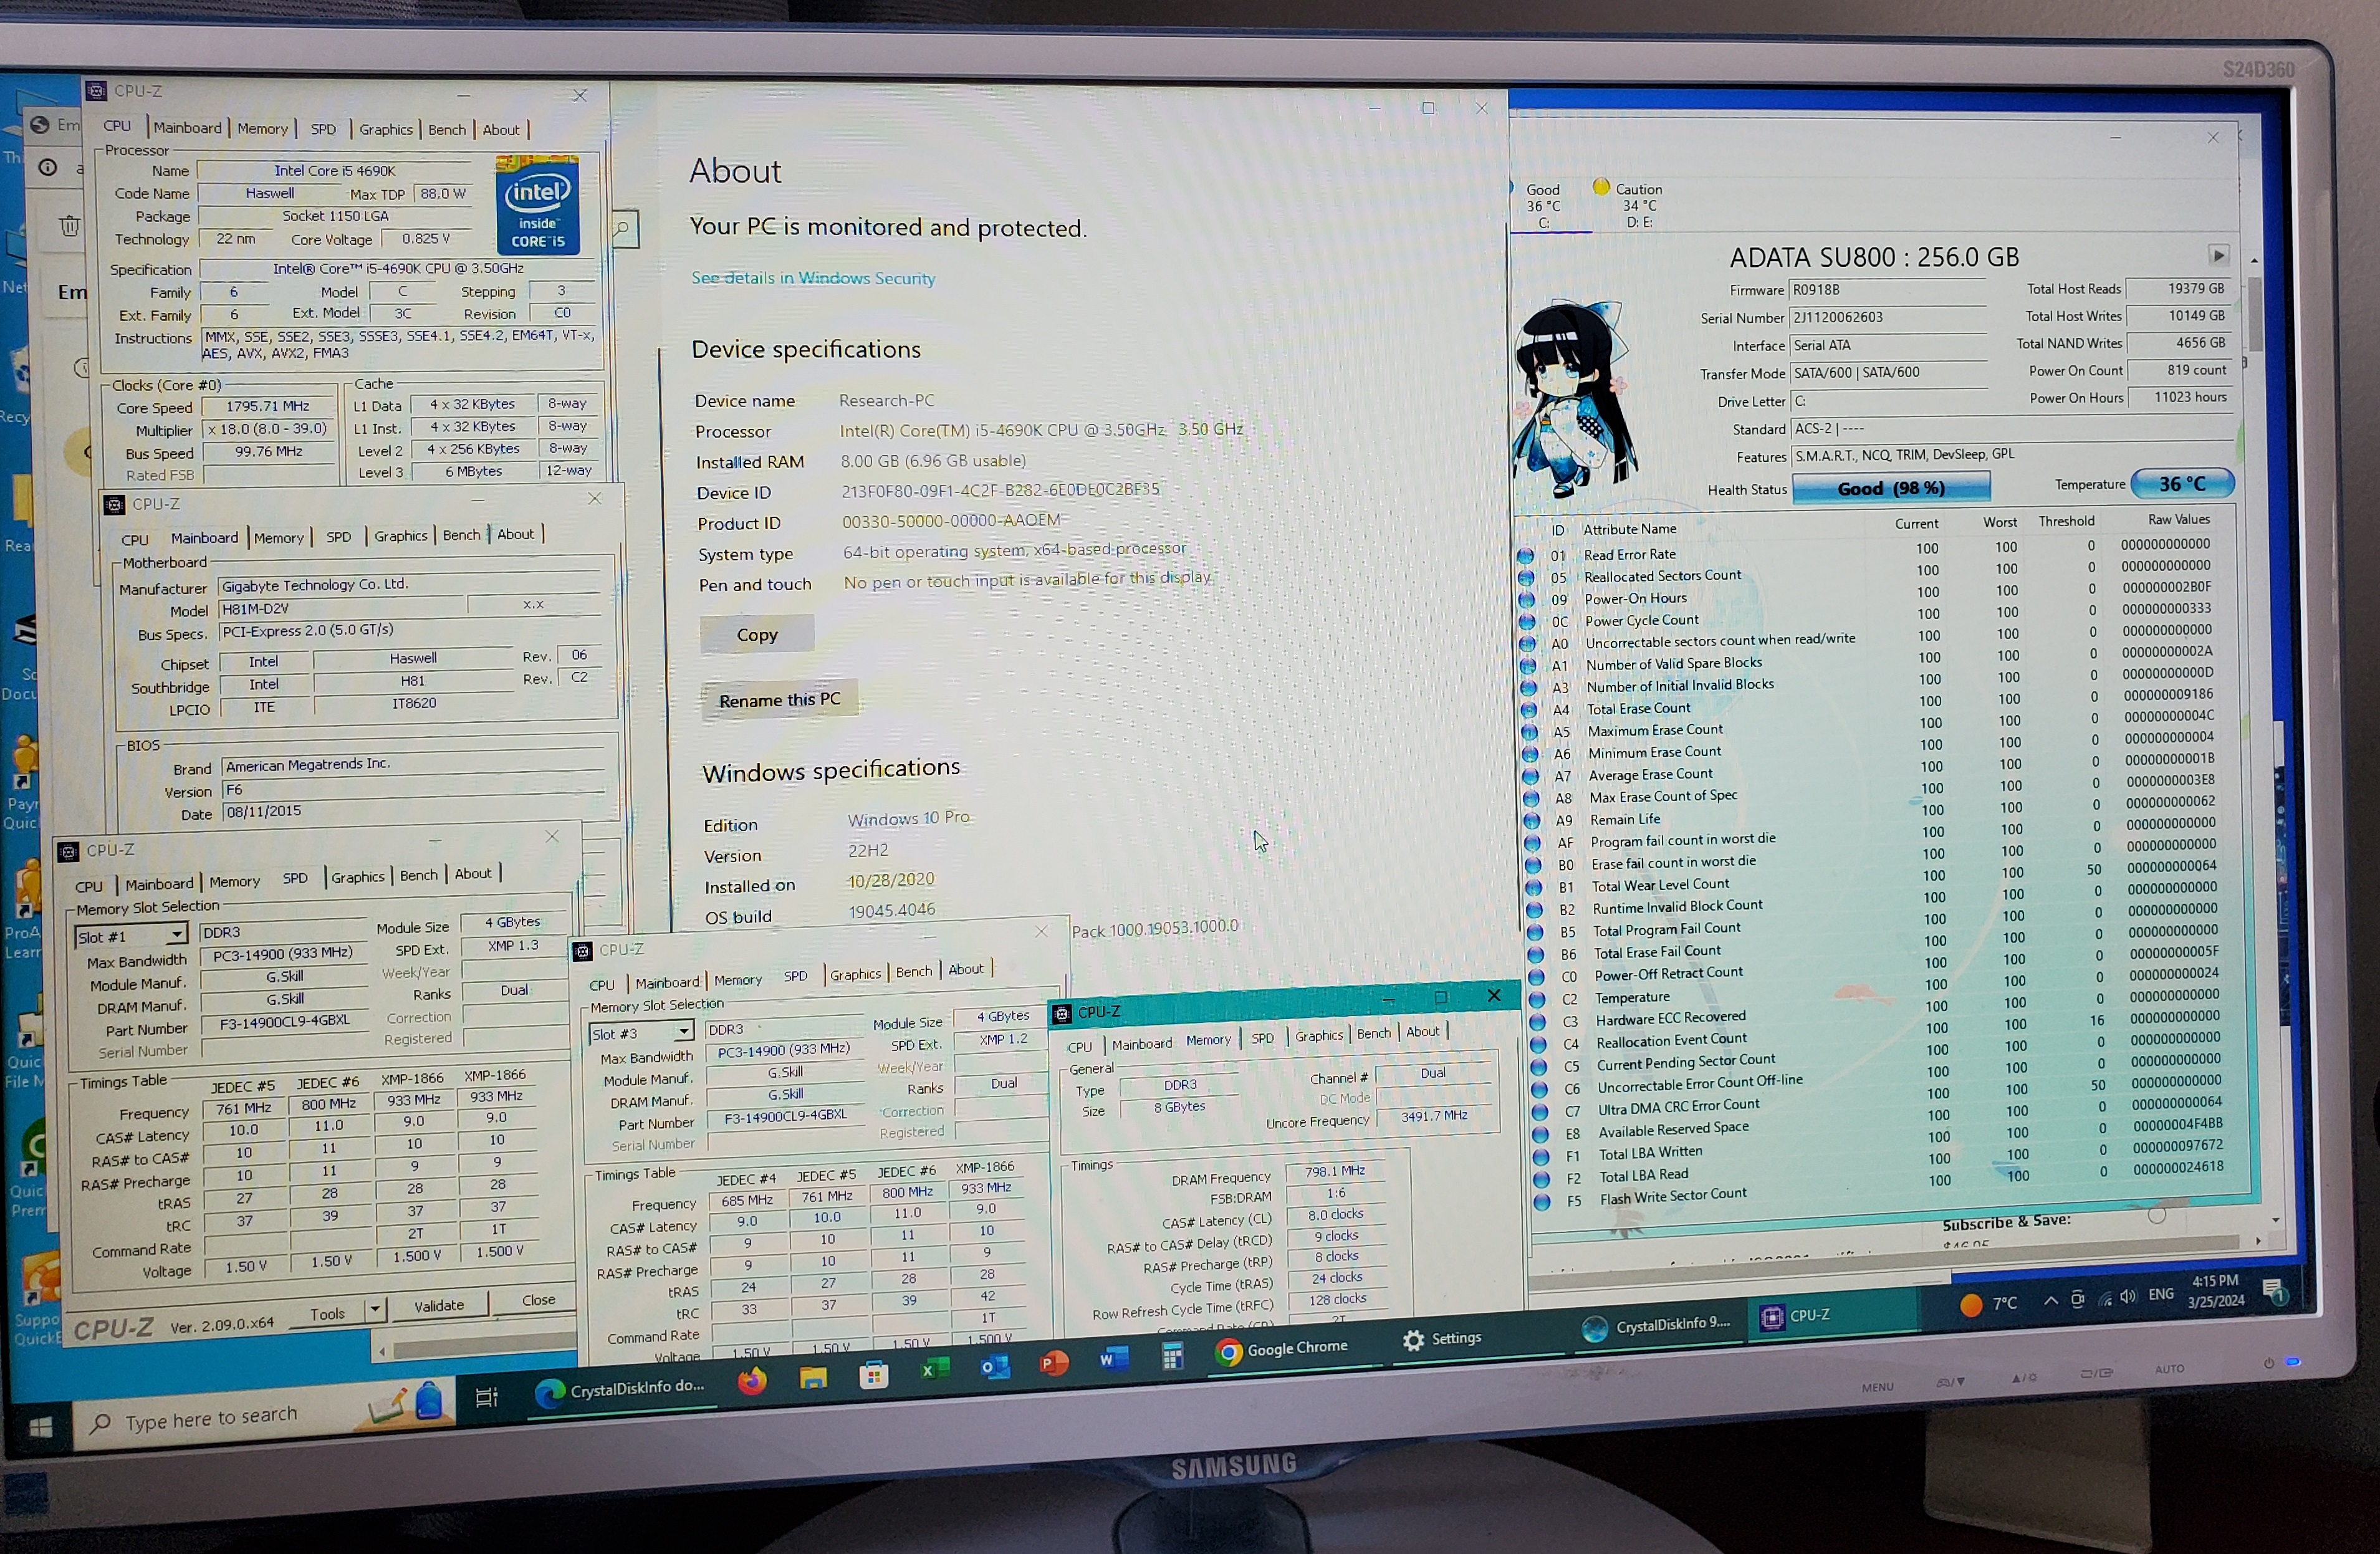Screen dimensions: 2380x1554
Task: Open the notification center icon
Action: (2273, 1291)
